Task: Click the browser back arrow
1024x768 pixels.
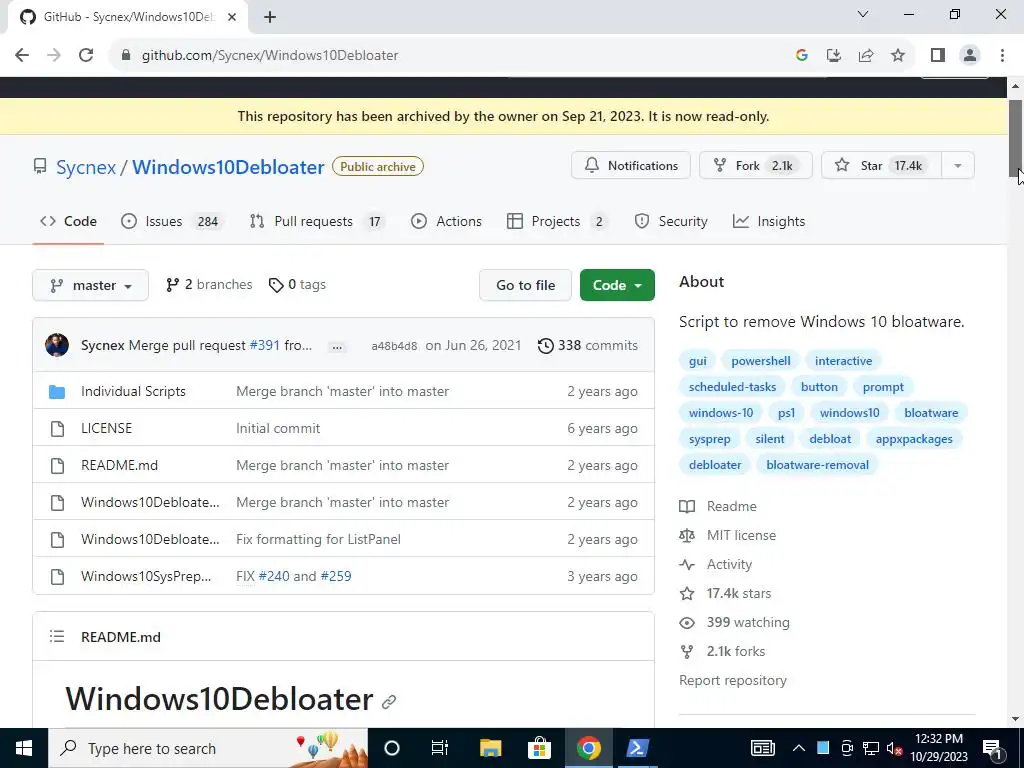Action: point(22,56)
